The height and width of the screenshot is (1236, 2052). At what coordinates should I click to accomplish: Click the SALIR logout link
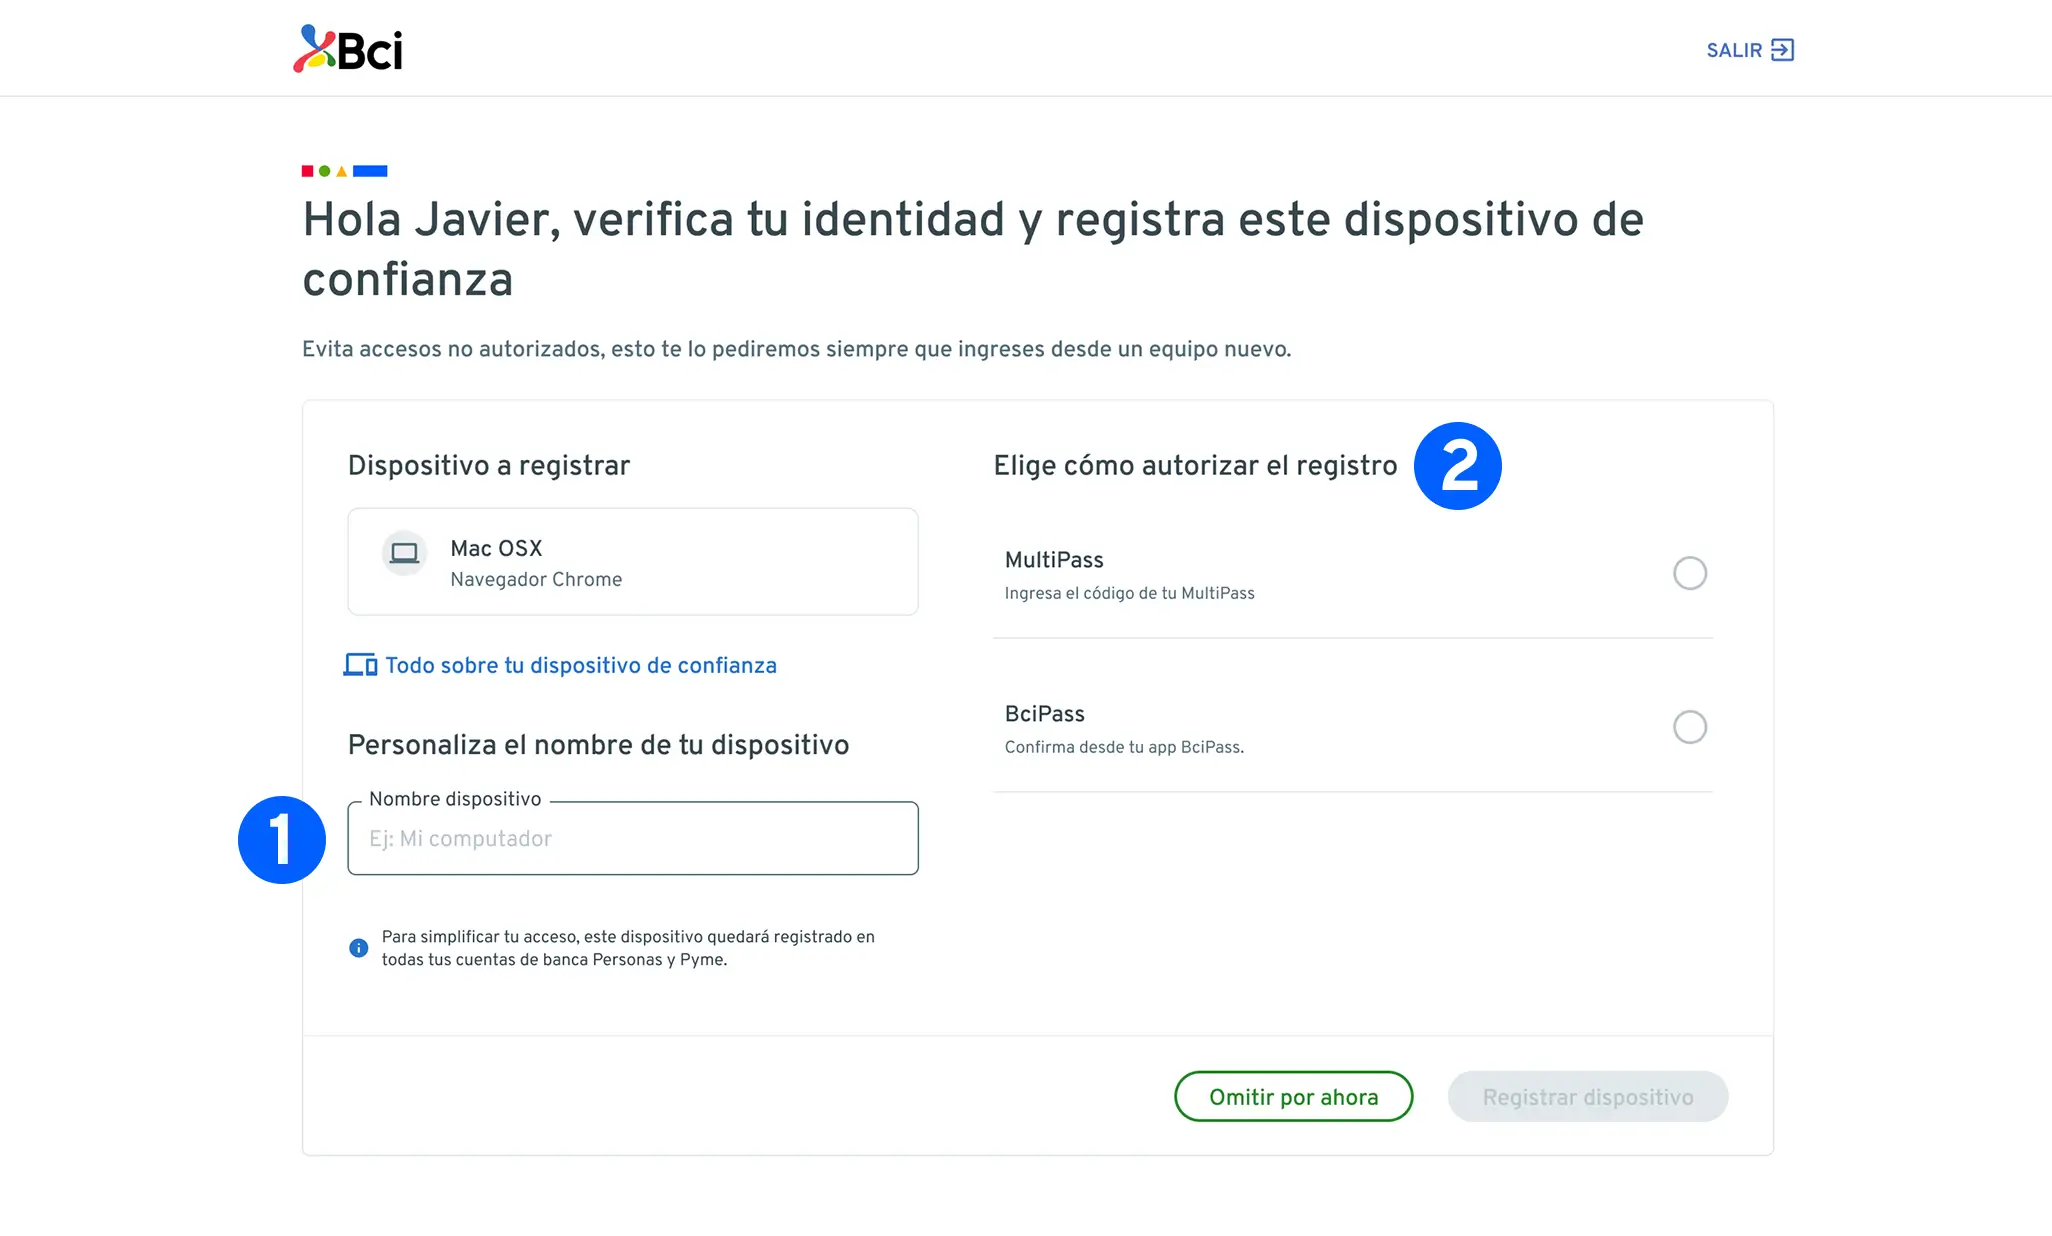(x=1750, y=50)
